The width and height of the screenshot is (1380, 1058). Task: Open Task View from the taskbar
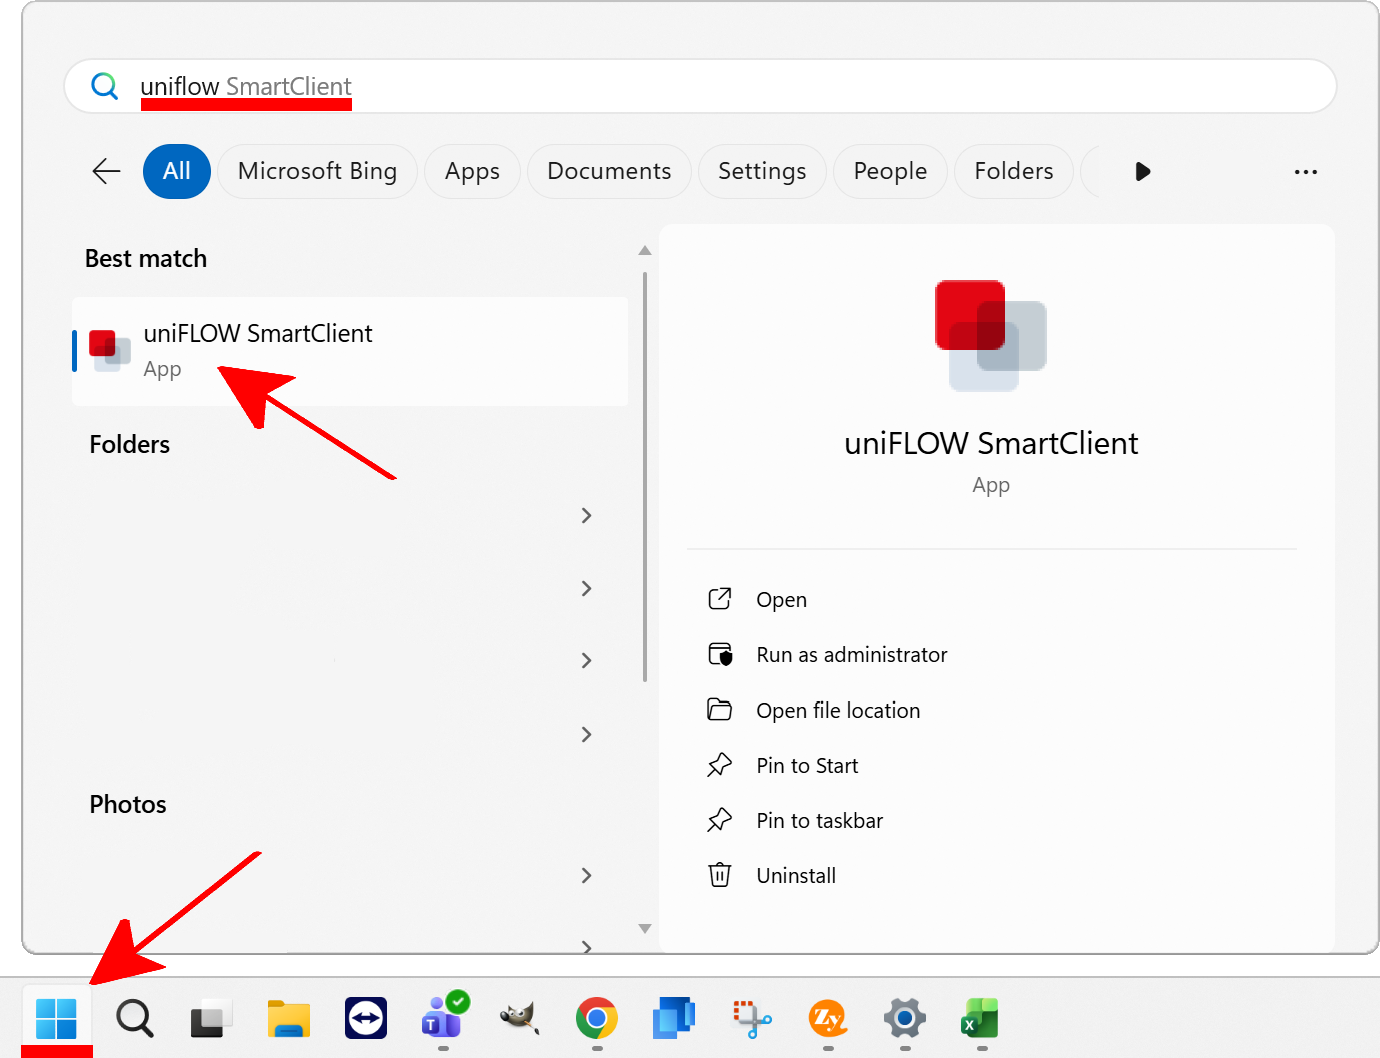pos(211,1019)
